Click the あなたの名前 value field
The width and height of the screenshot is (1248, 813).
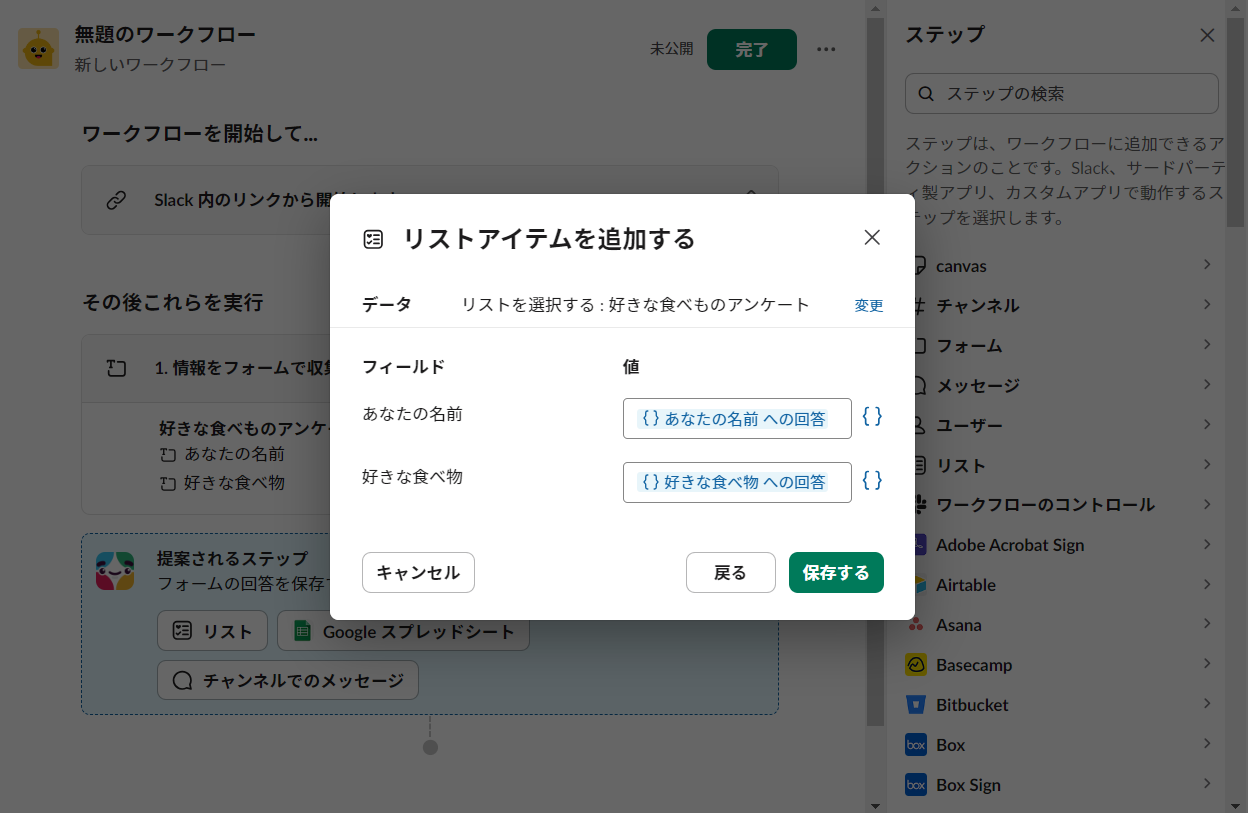pos(737,418)
